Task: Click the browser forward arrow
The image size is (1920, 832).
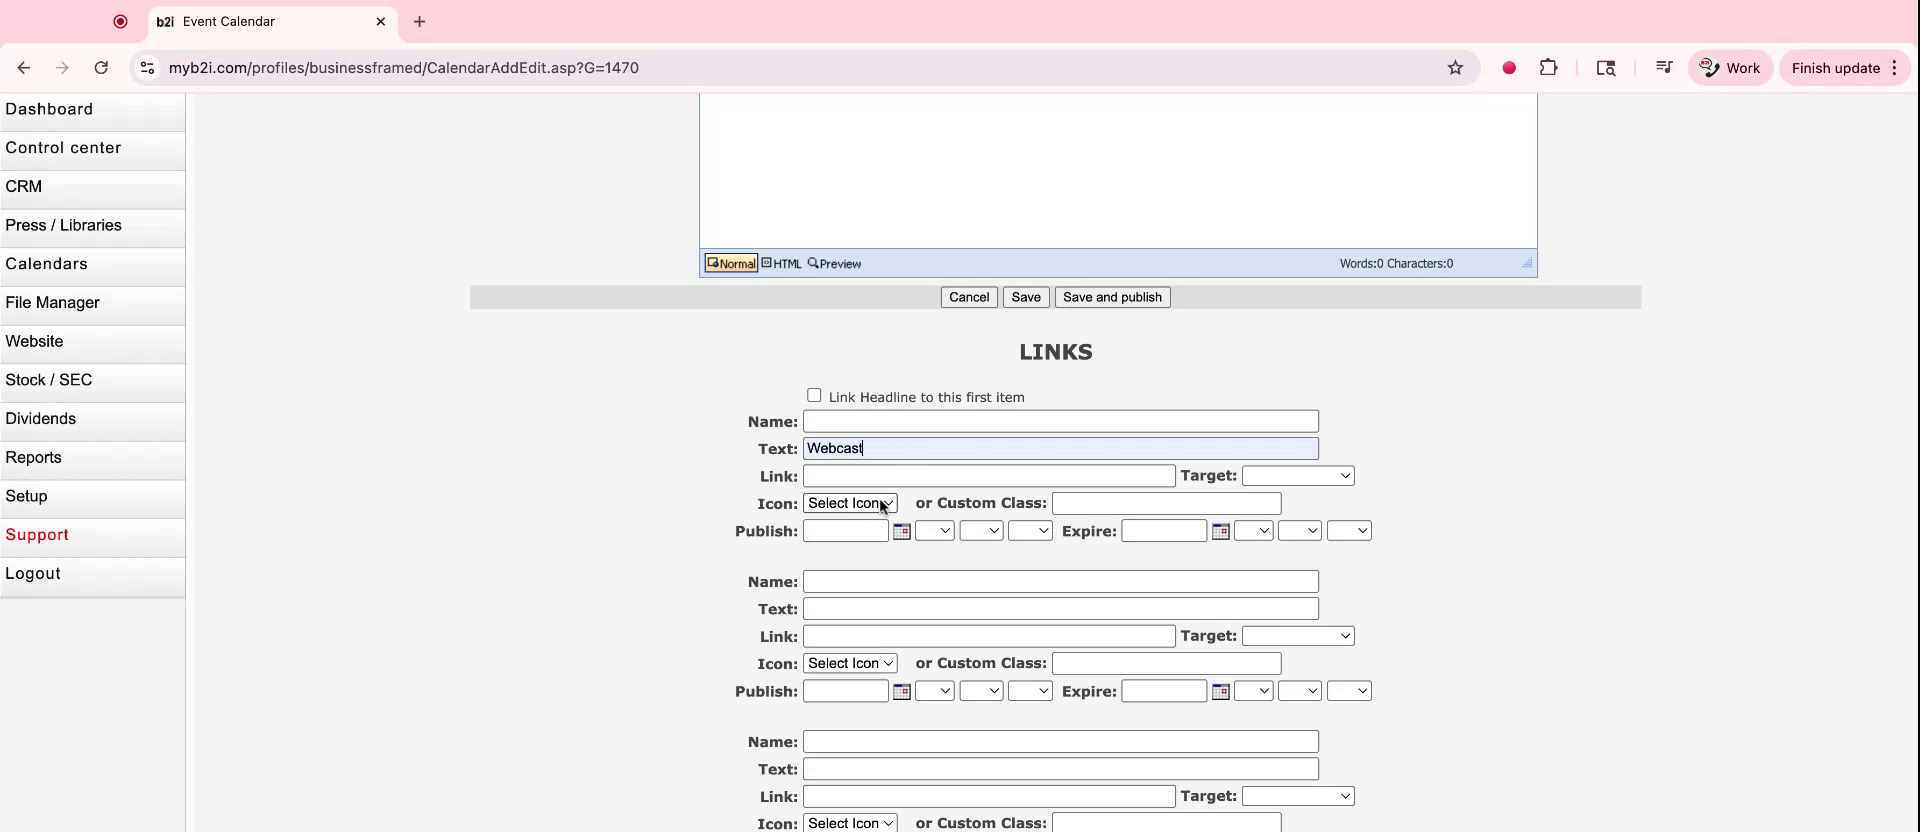Action: (62, 68)
